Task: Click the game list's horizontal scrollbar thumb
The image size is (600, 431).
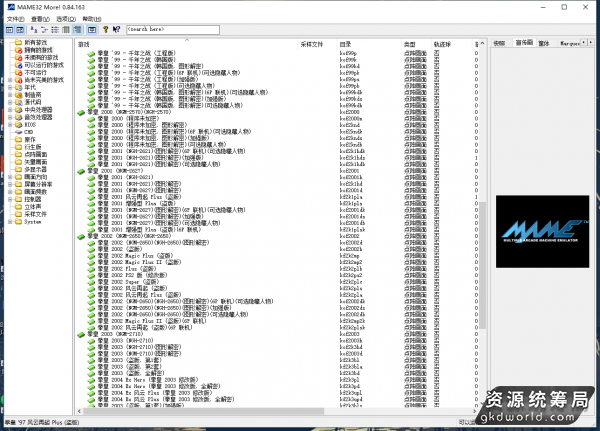Action: coord(204,411)
